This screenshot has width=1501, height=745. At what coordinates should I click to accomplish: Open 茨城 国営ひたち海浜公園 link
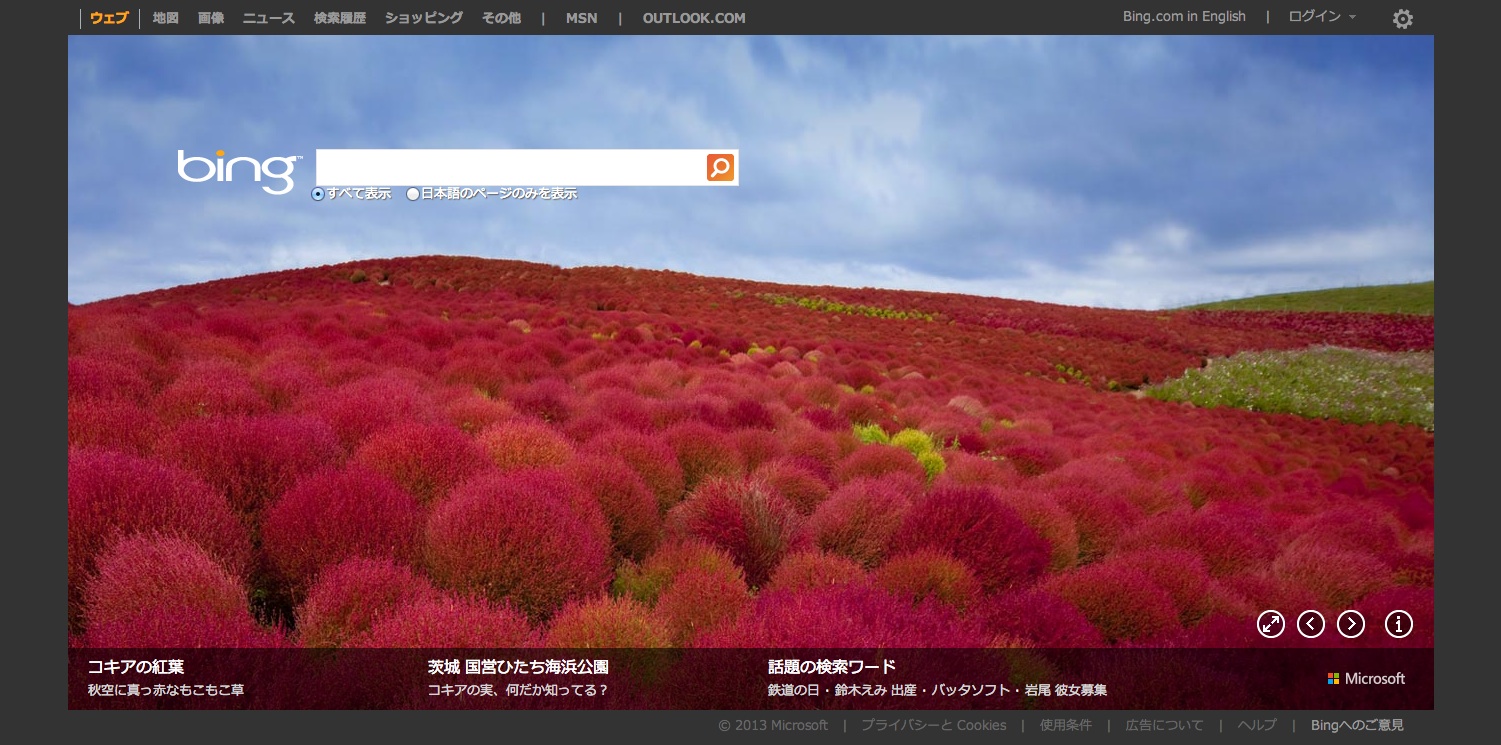coord(518,667)
